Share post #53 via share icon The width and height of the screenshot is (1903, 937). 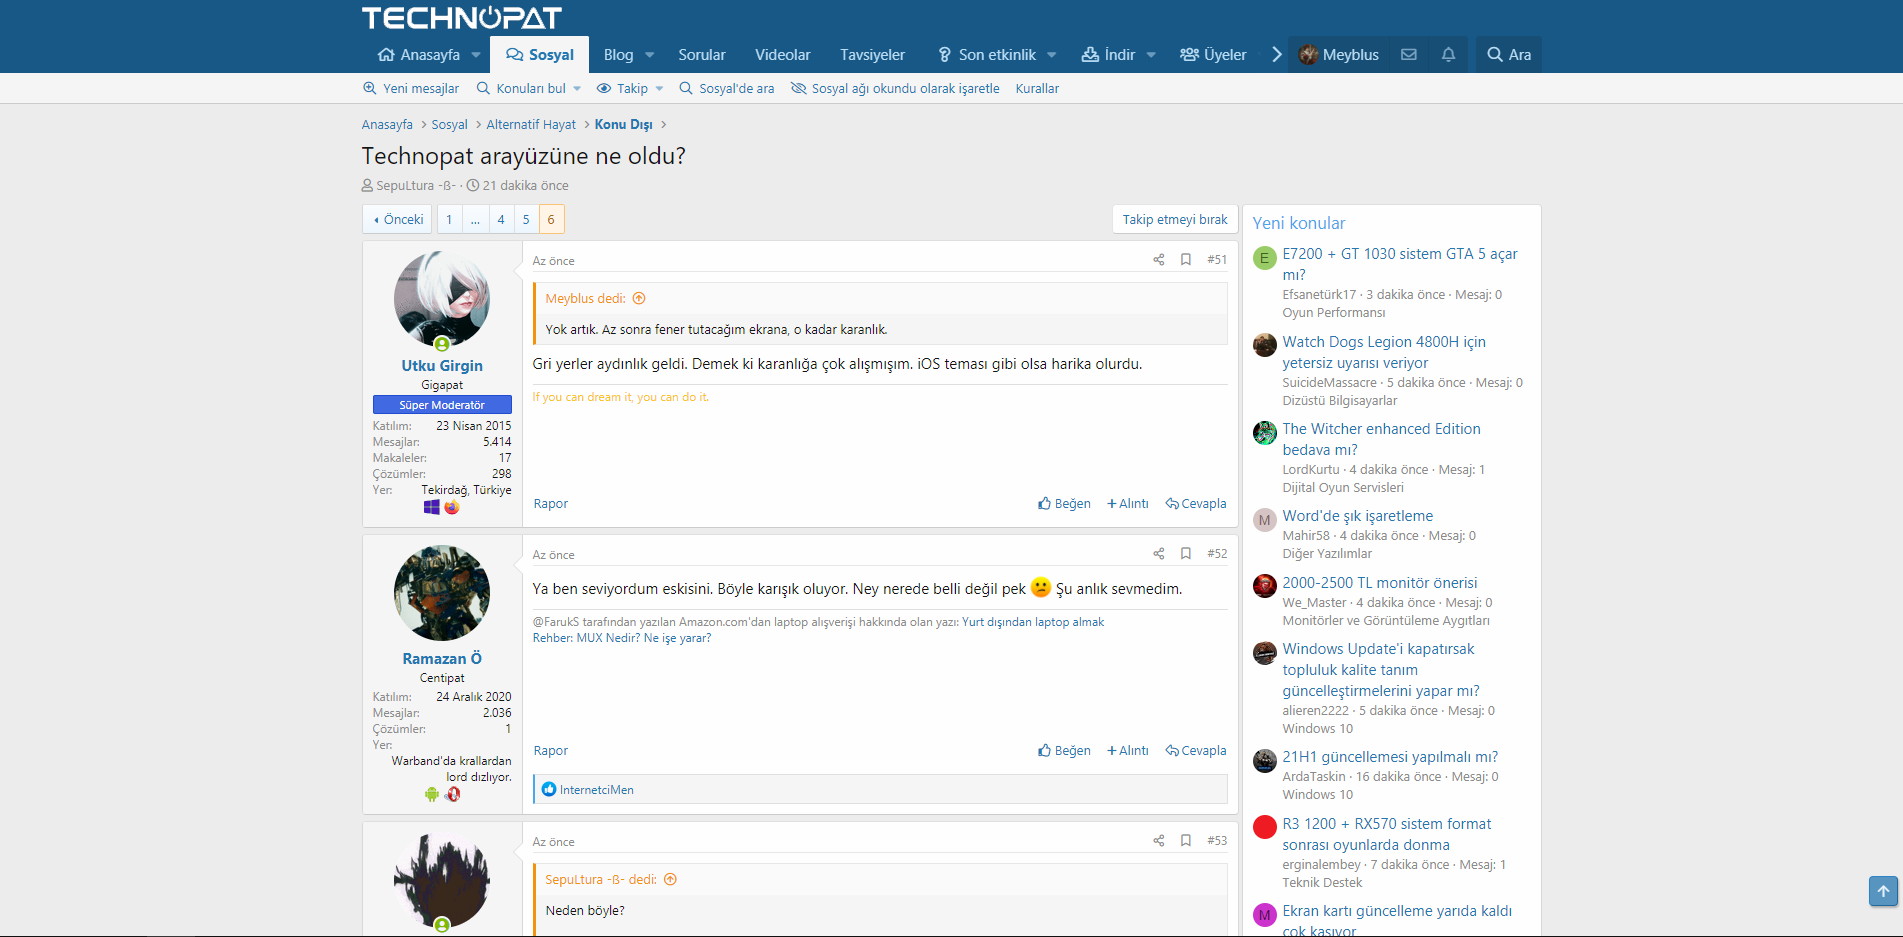point(1159,841)
